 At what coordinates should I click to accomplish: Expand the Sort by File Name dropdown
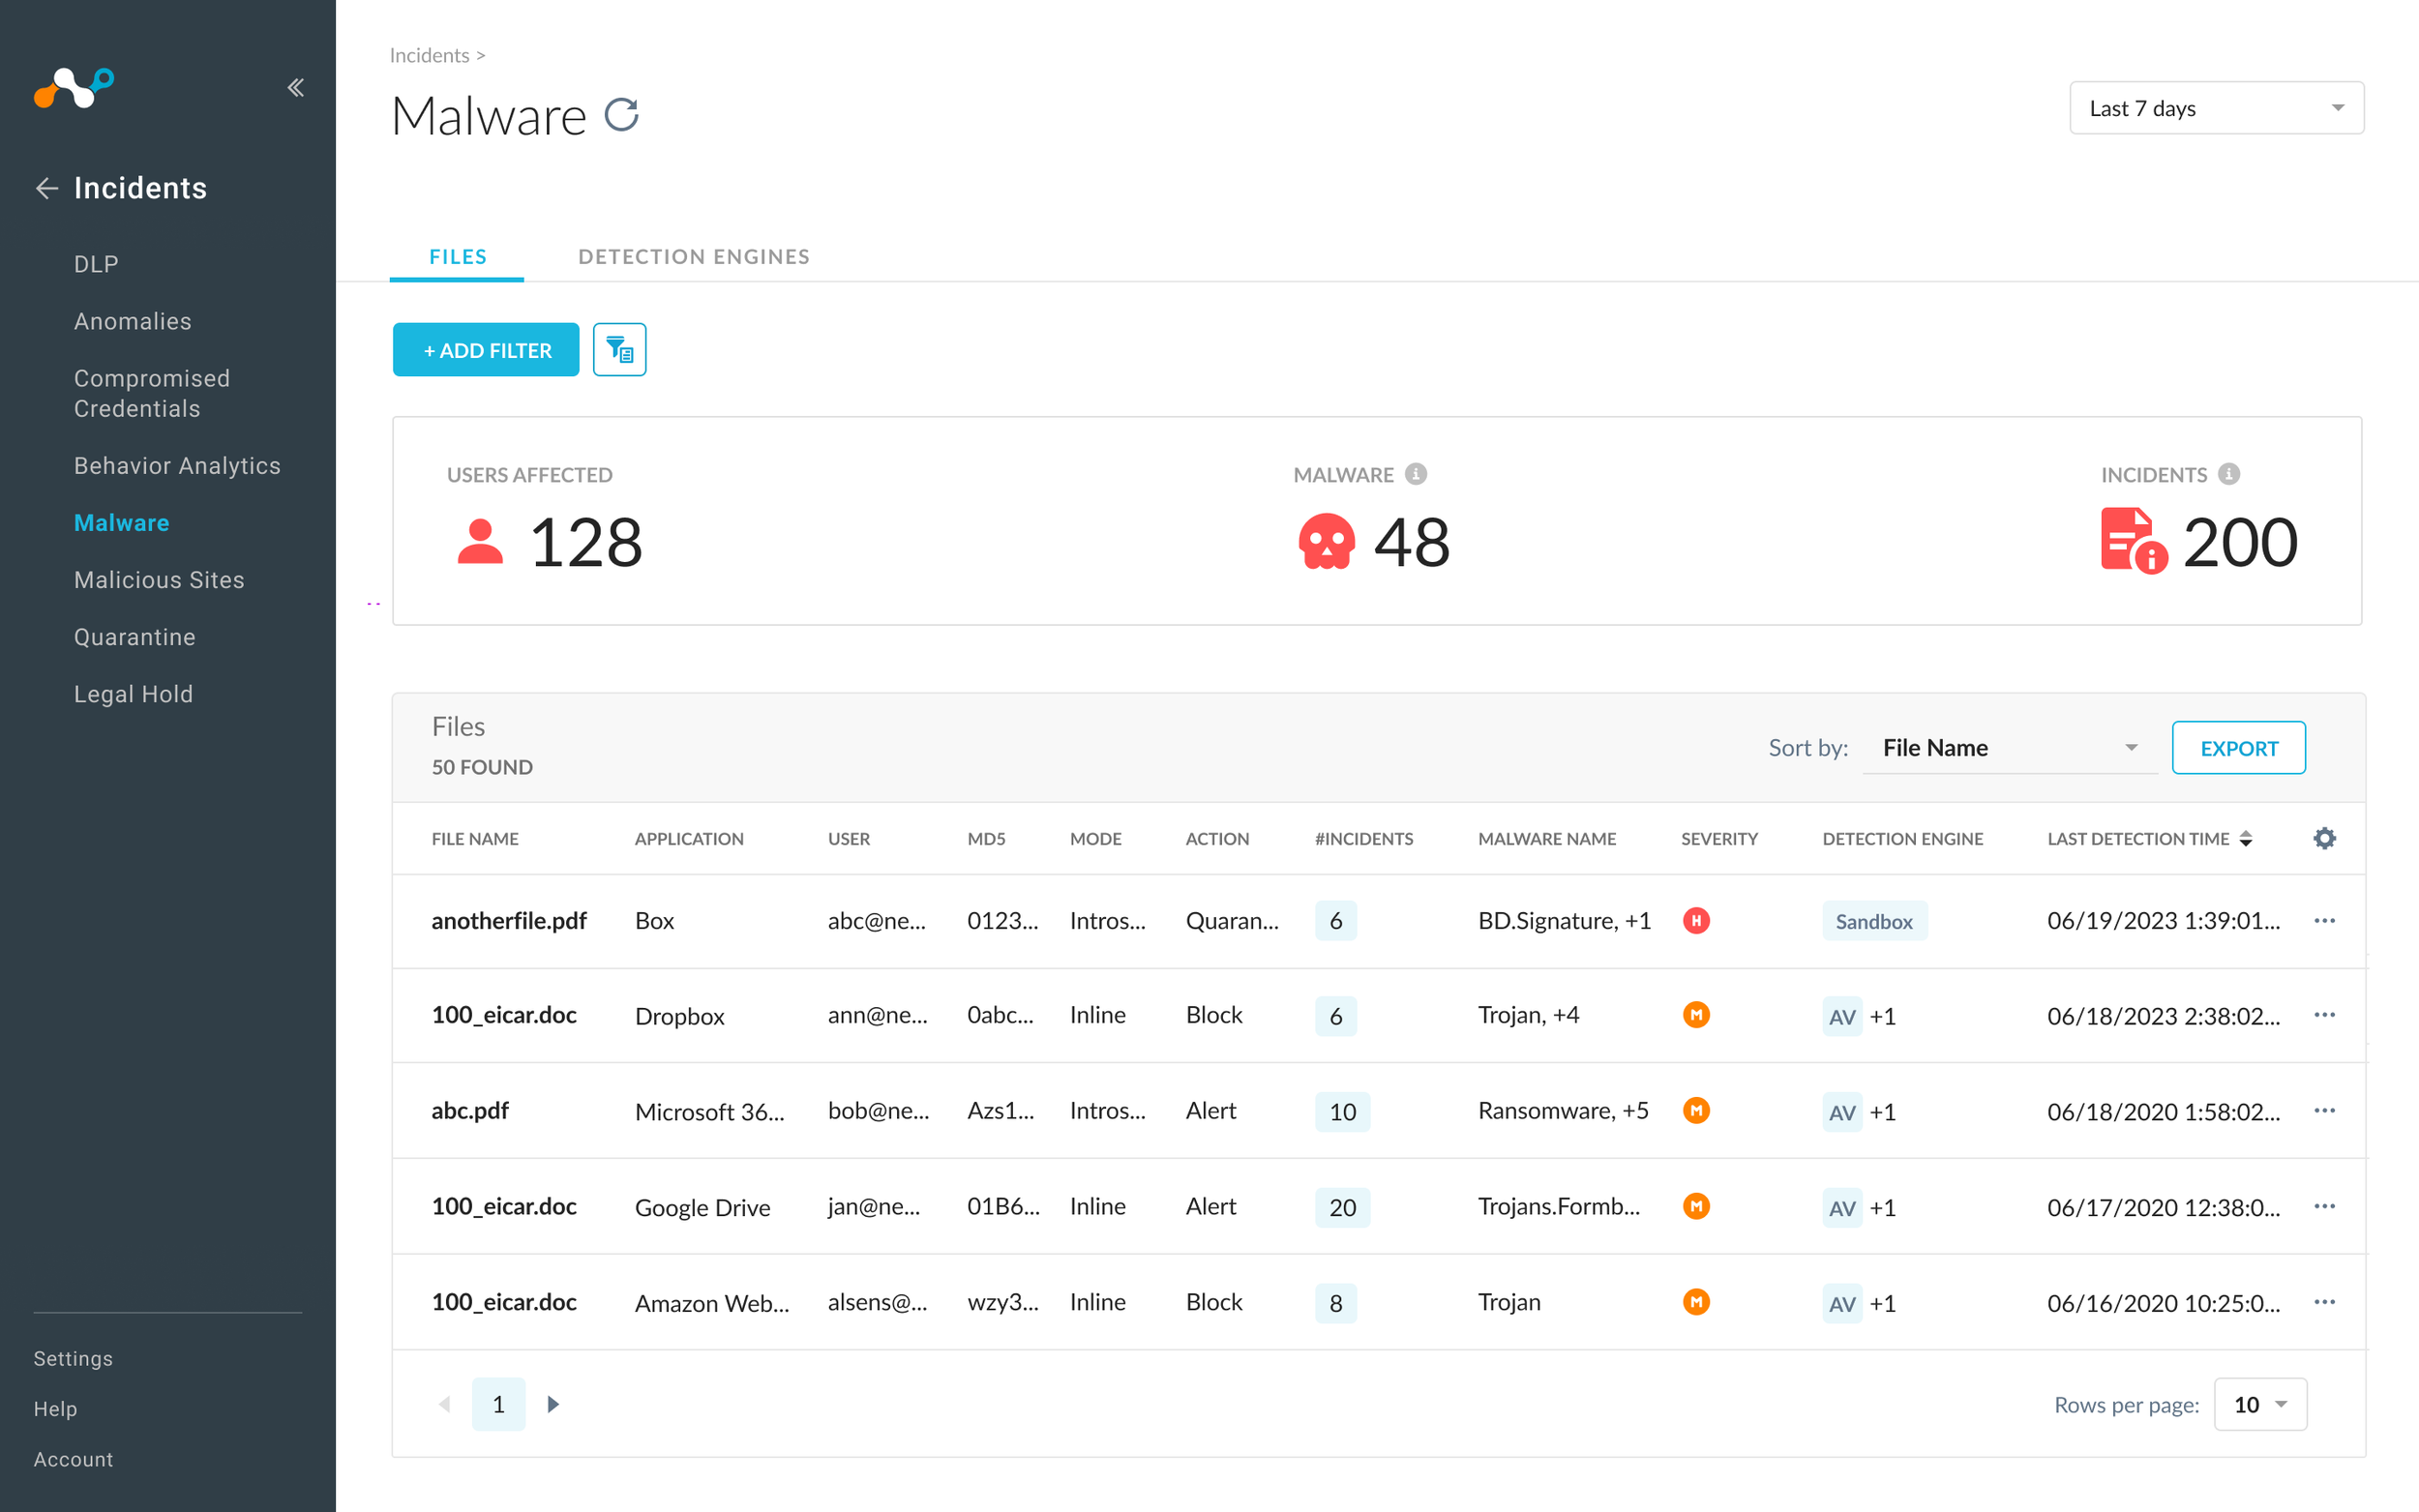[2009, 748]
